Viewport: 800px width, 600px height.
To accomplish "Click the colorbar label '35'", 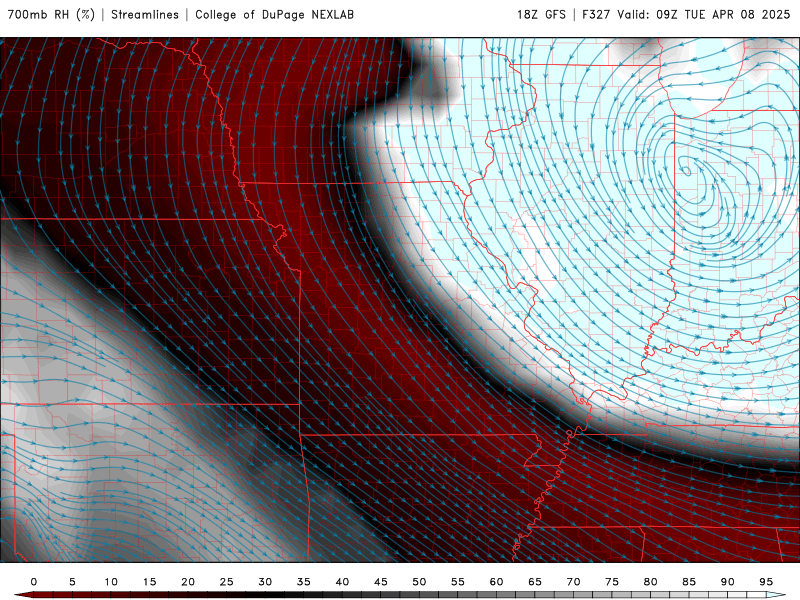I will (304, 582).
